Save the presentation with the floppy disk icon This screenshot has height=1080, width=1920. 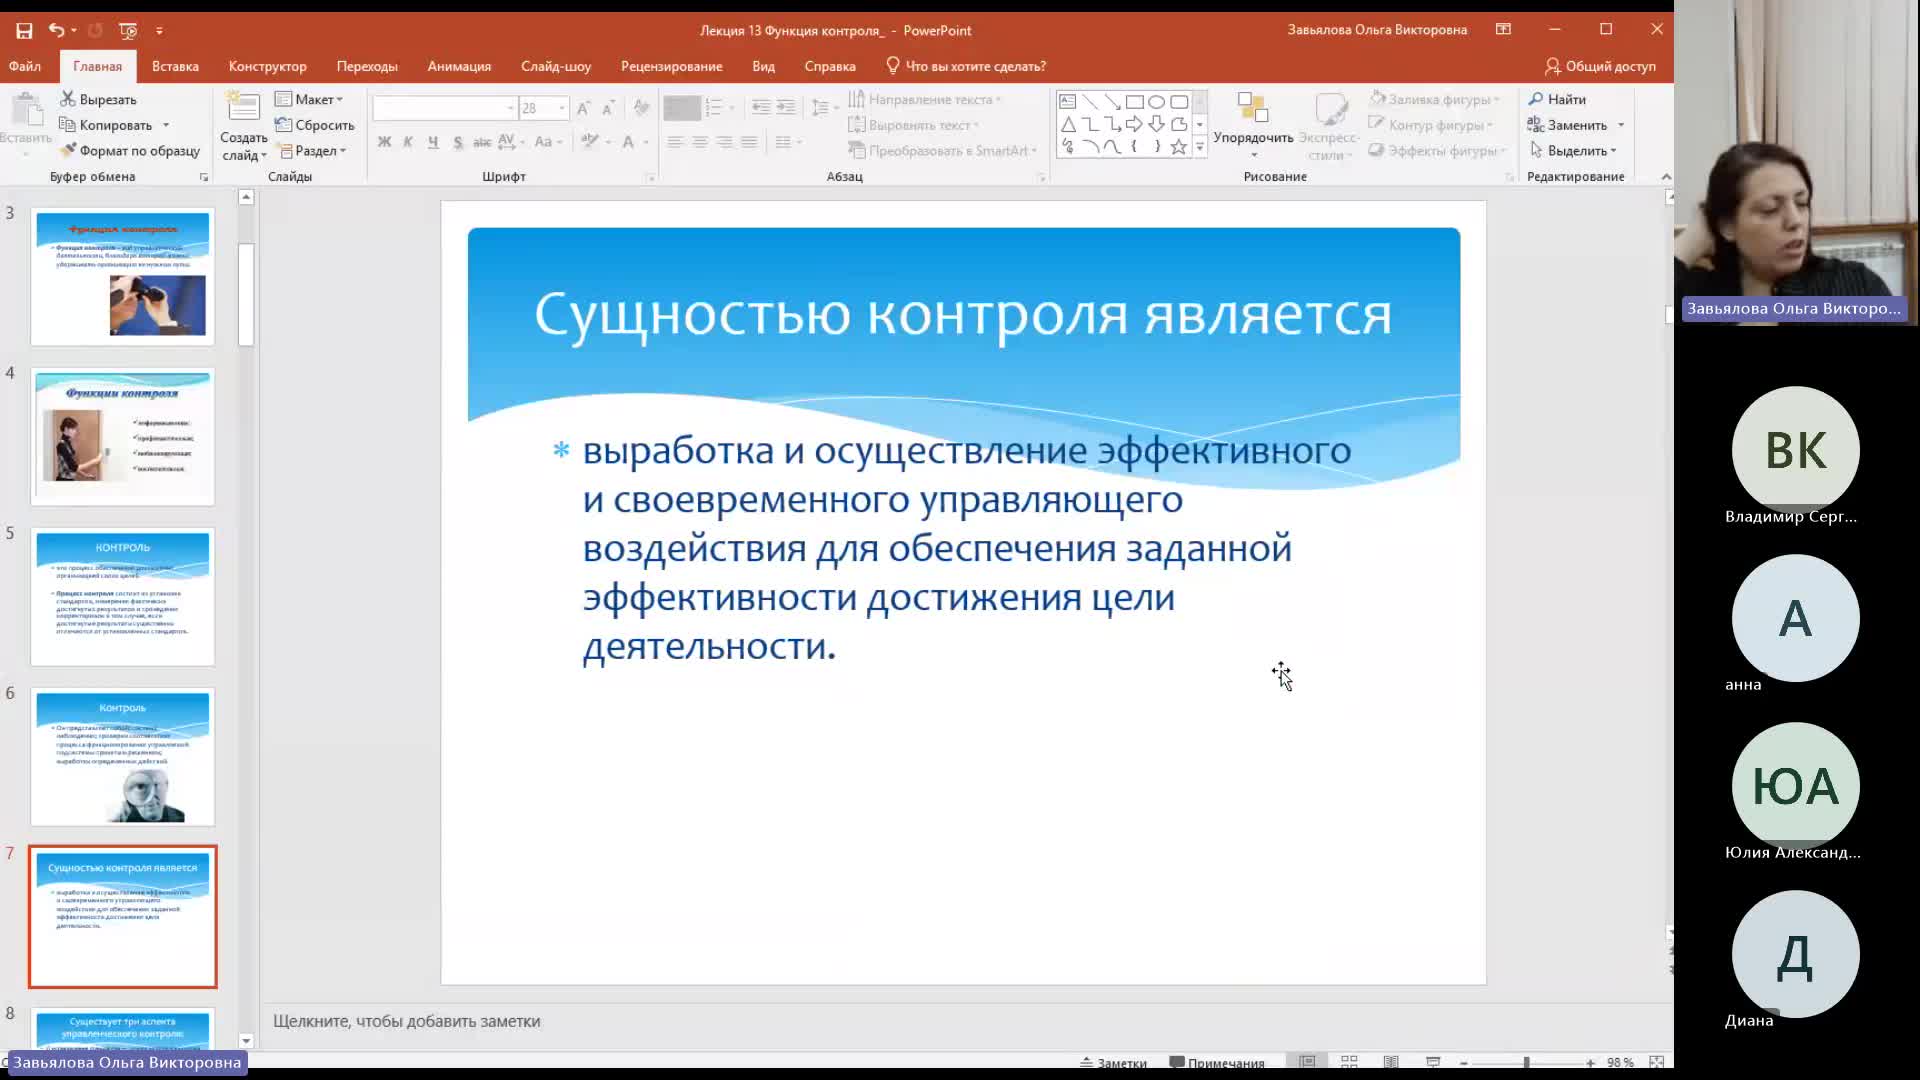click(x=24, y=31)
